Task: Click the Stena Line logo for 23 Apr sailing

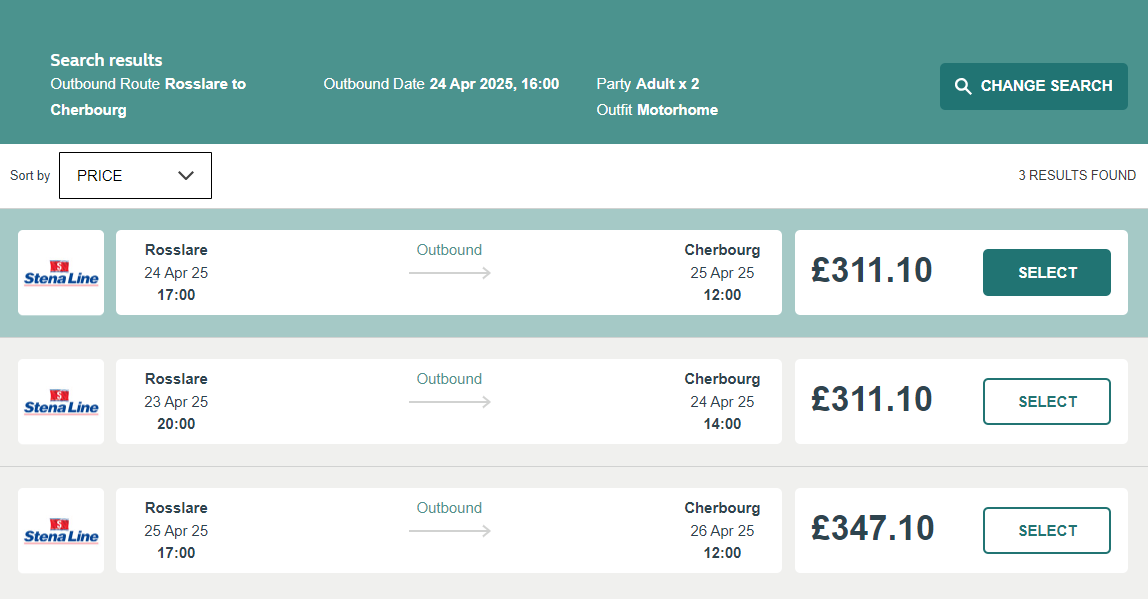Action: [61, 402]
